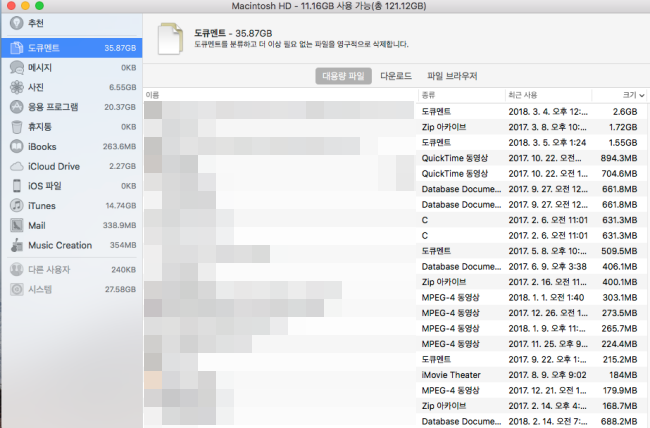Click the 20.37GB applications size value
This screenshot has width=650, height=428.
(120, 107)
